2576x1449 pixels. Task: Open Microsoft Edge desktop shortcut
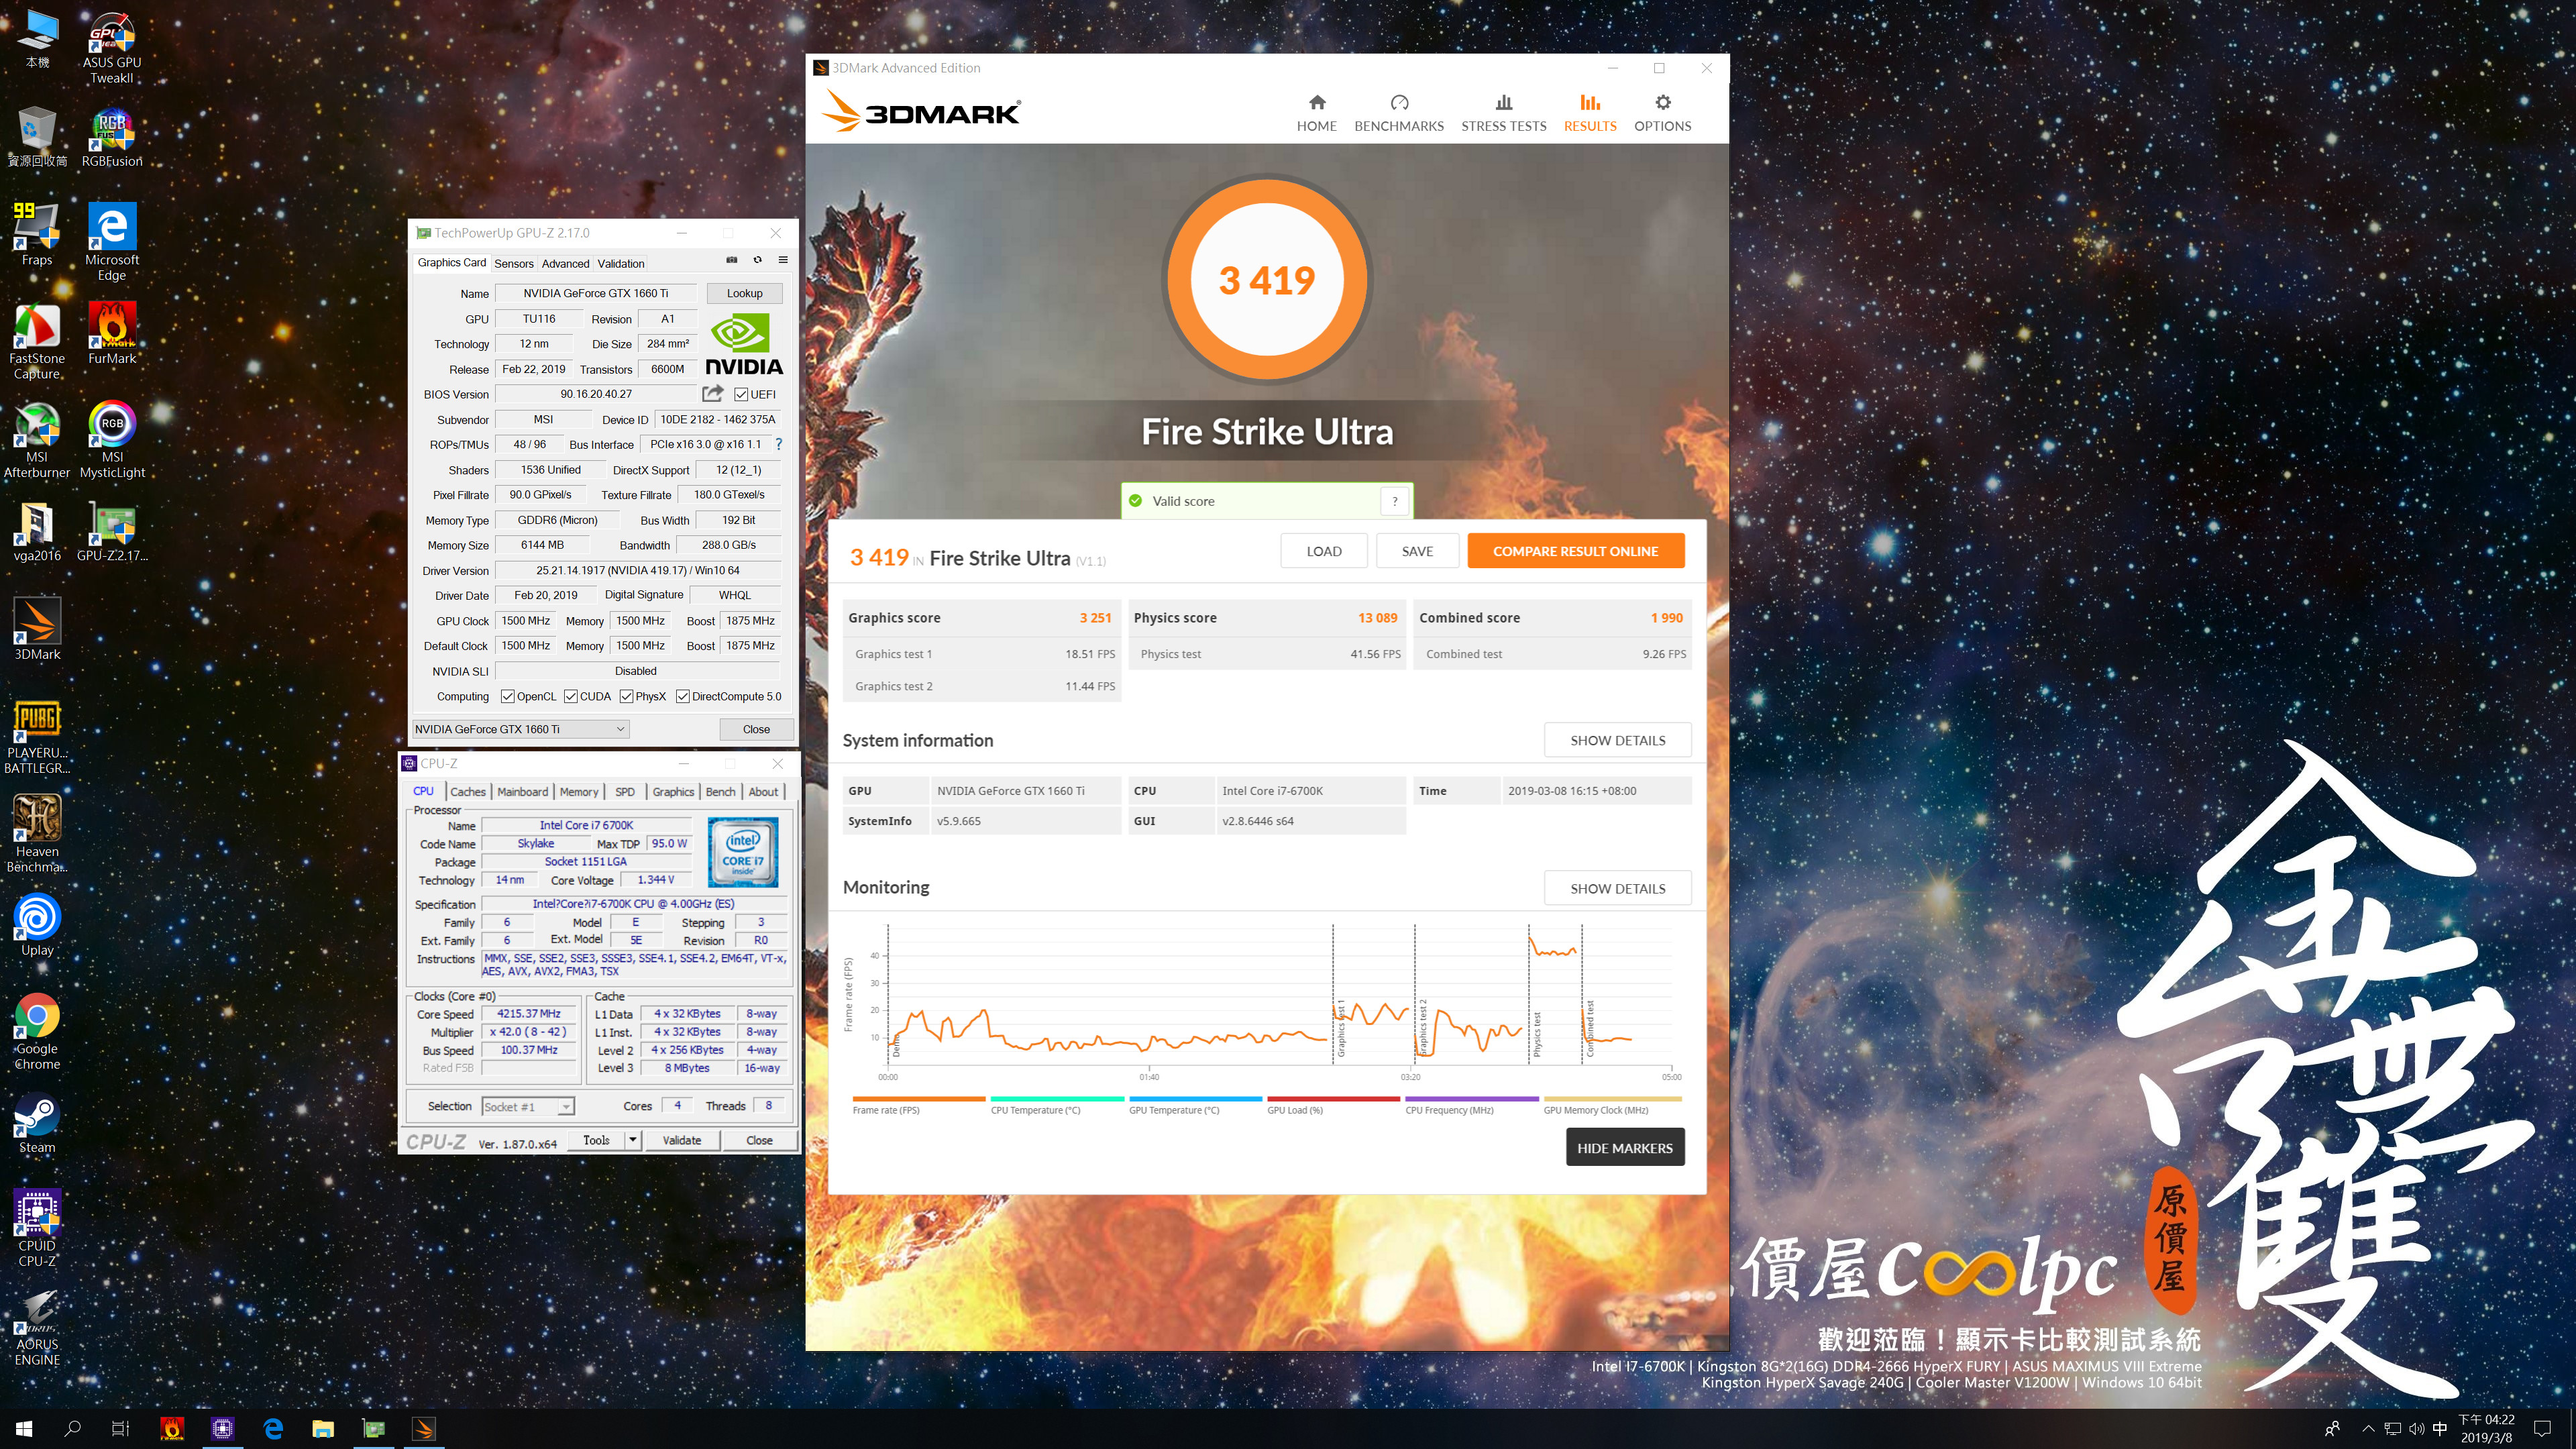pos(111,242)
